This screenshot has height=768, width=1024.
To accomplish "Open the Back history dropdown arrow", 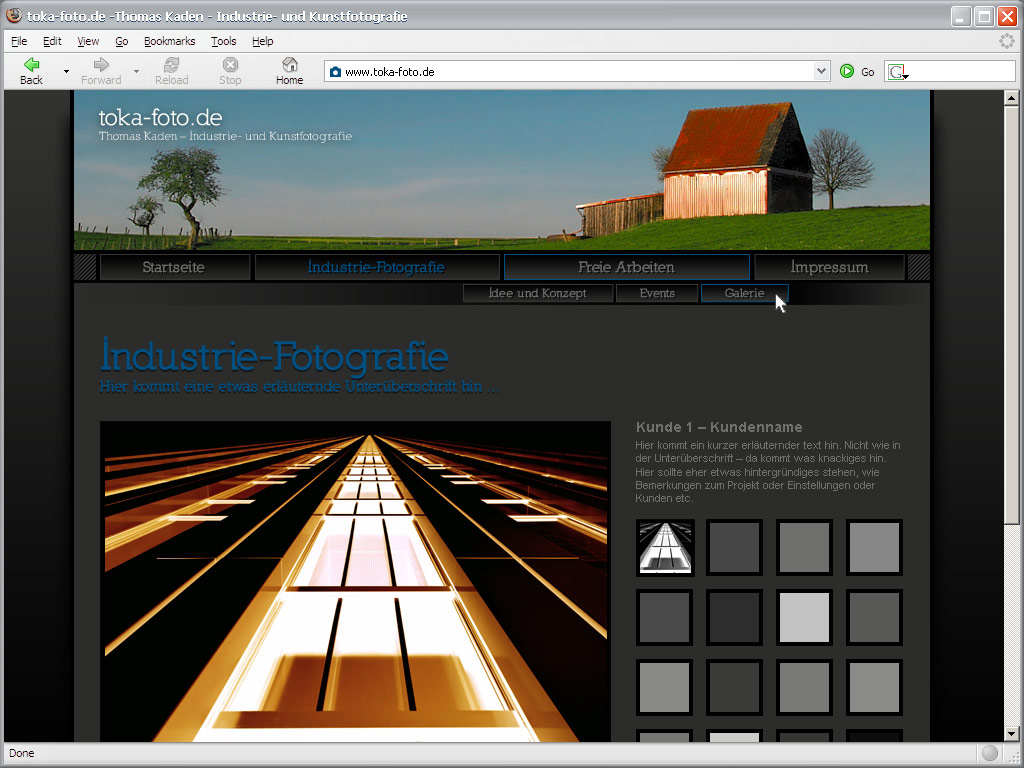I will 66,72.
